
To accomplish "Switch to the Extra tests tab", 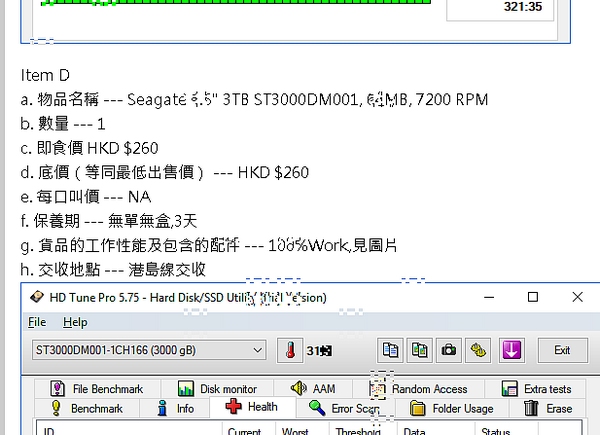I will (536, 389).
